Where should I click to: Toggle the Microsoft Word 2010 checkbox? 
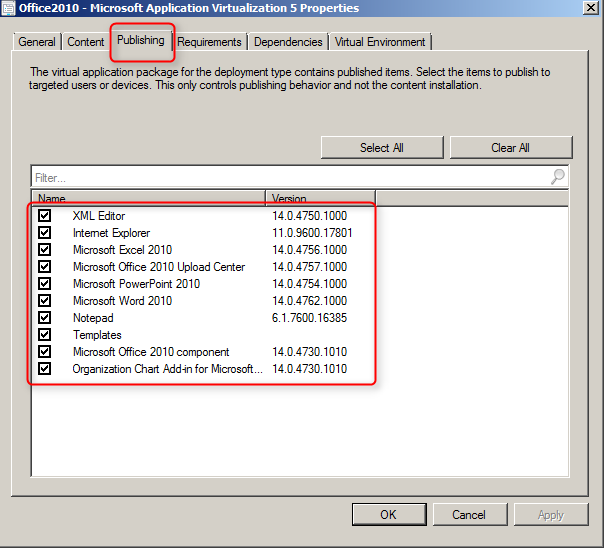[44, 300]
